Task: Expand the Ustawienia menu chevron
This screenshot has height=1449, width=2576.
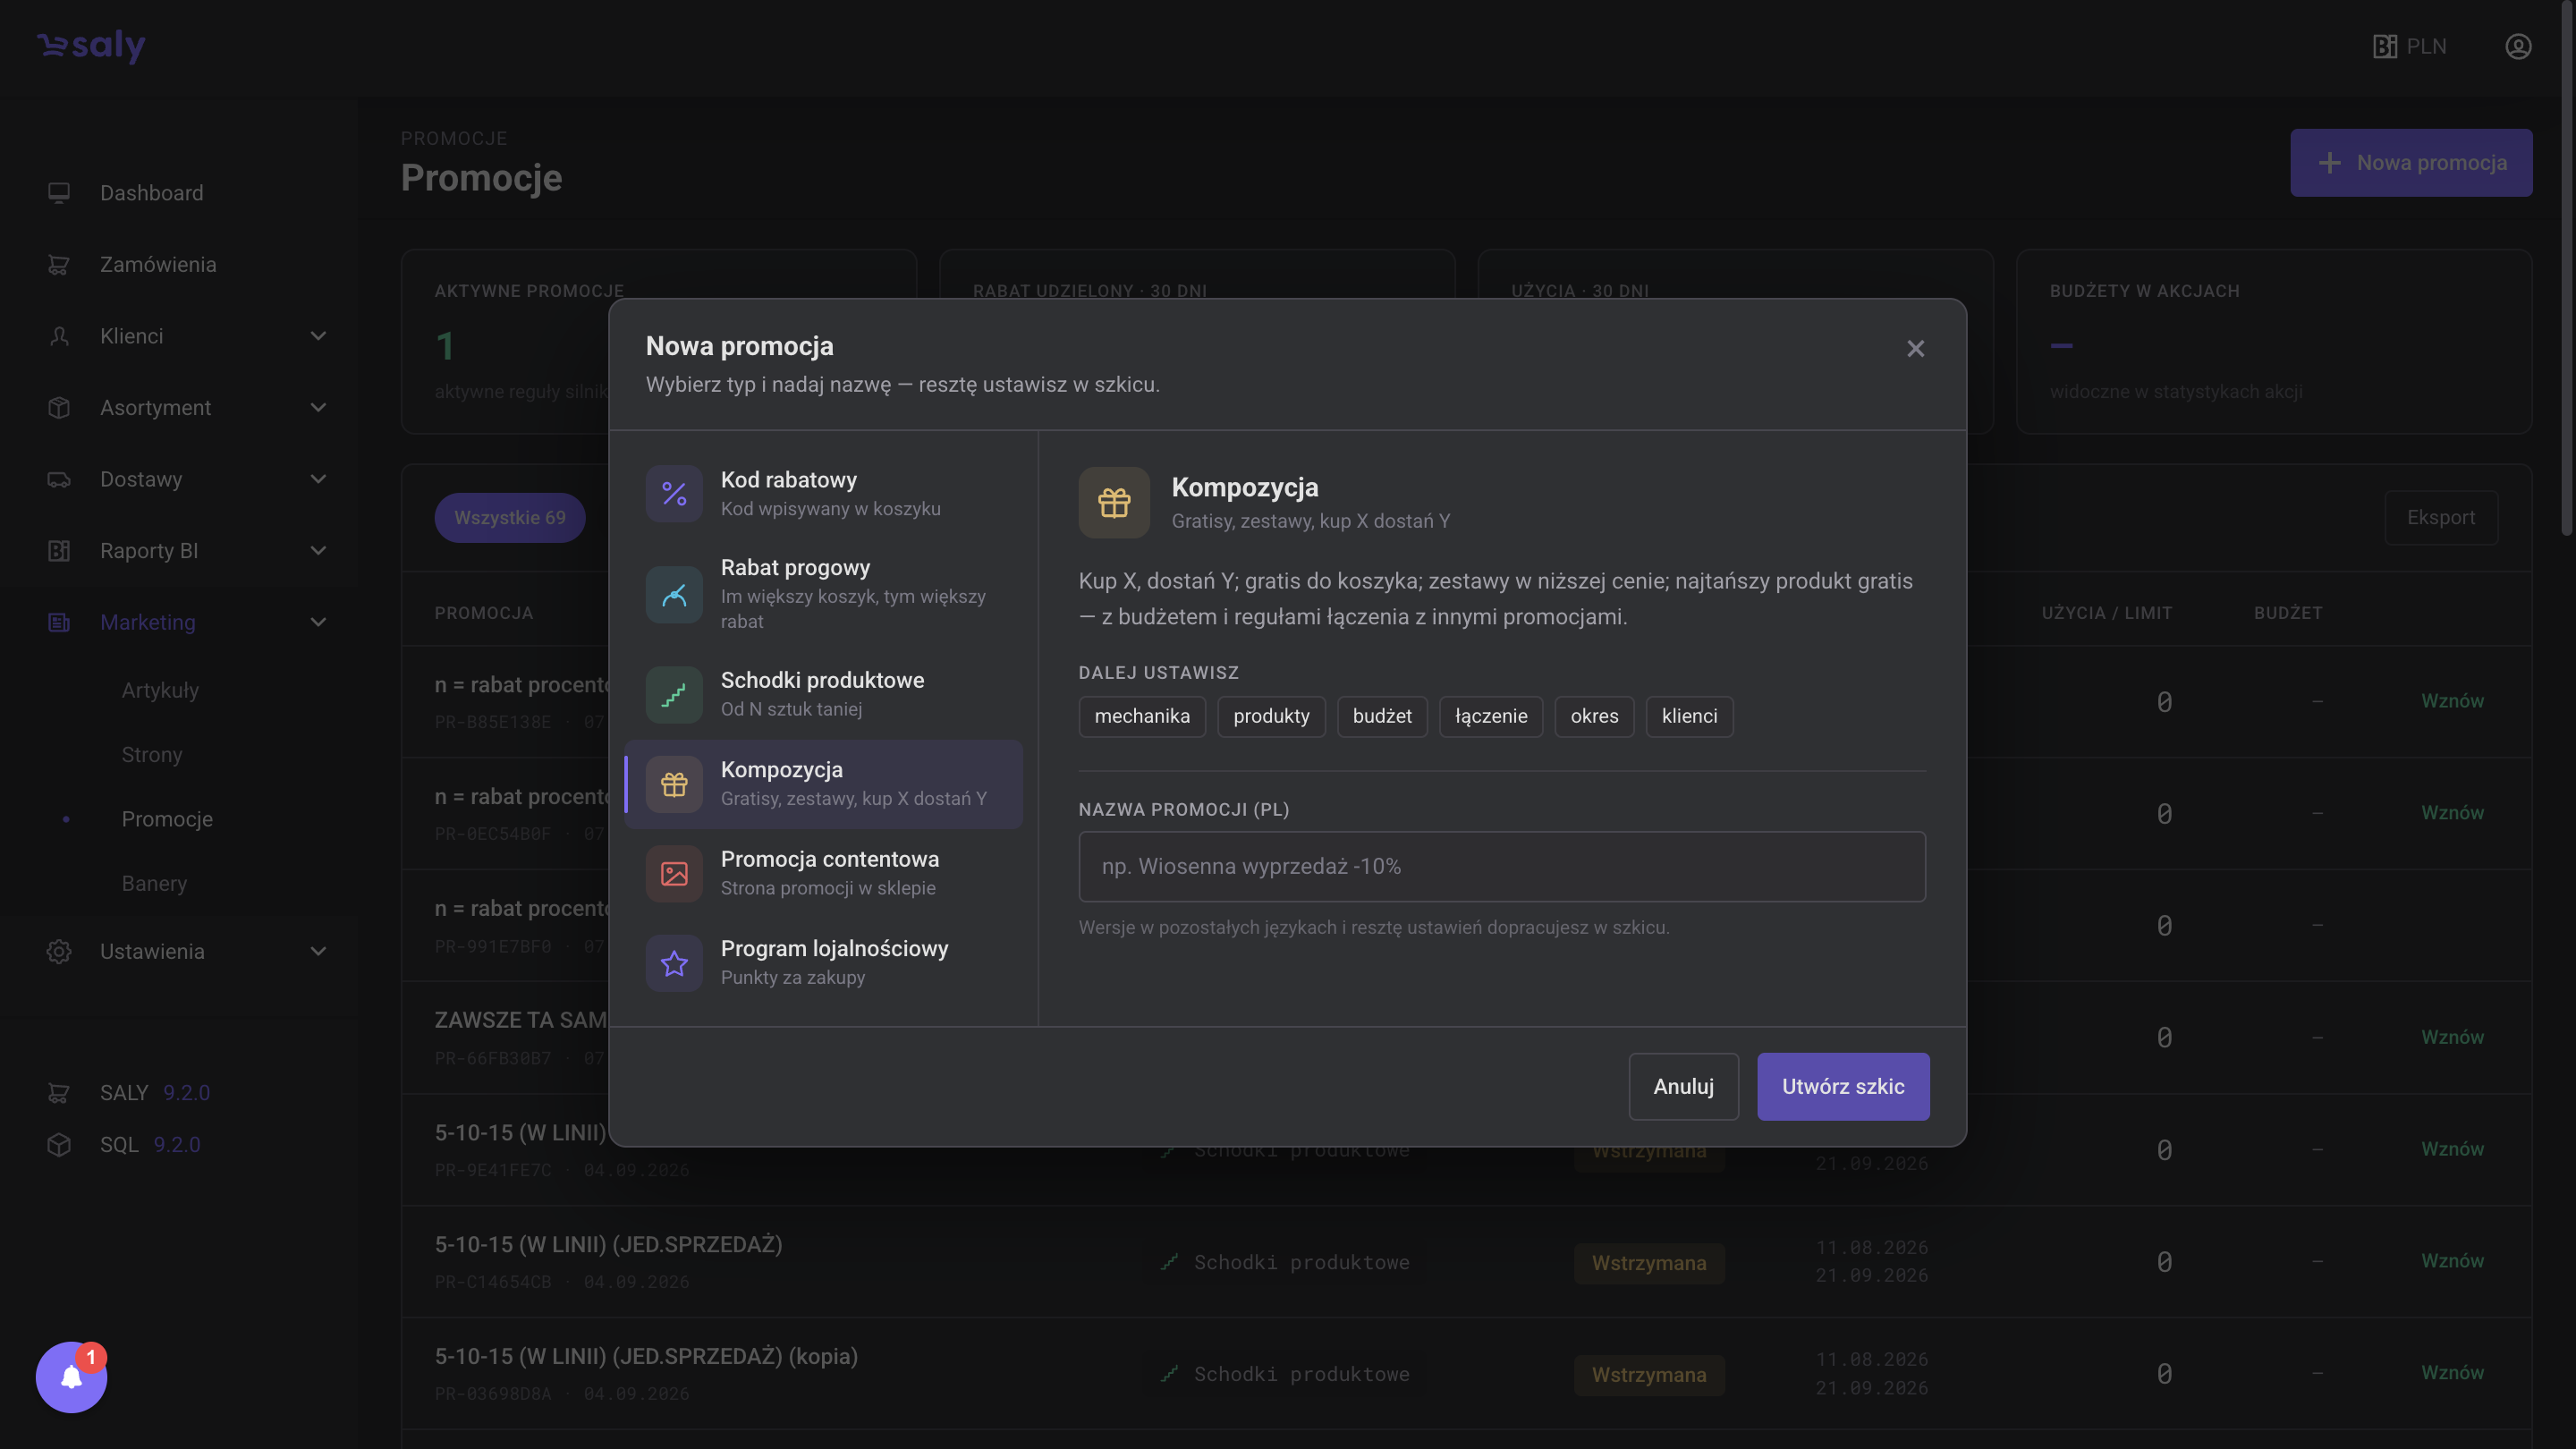Action: [318, 952]
